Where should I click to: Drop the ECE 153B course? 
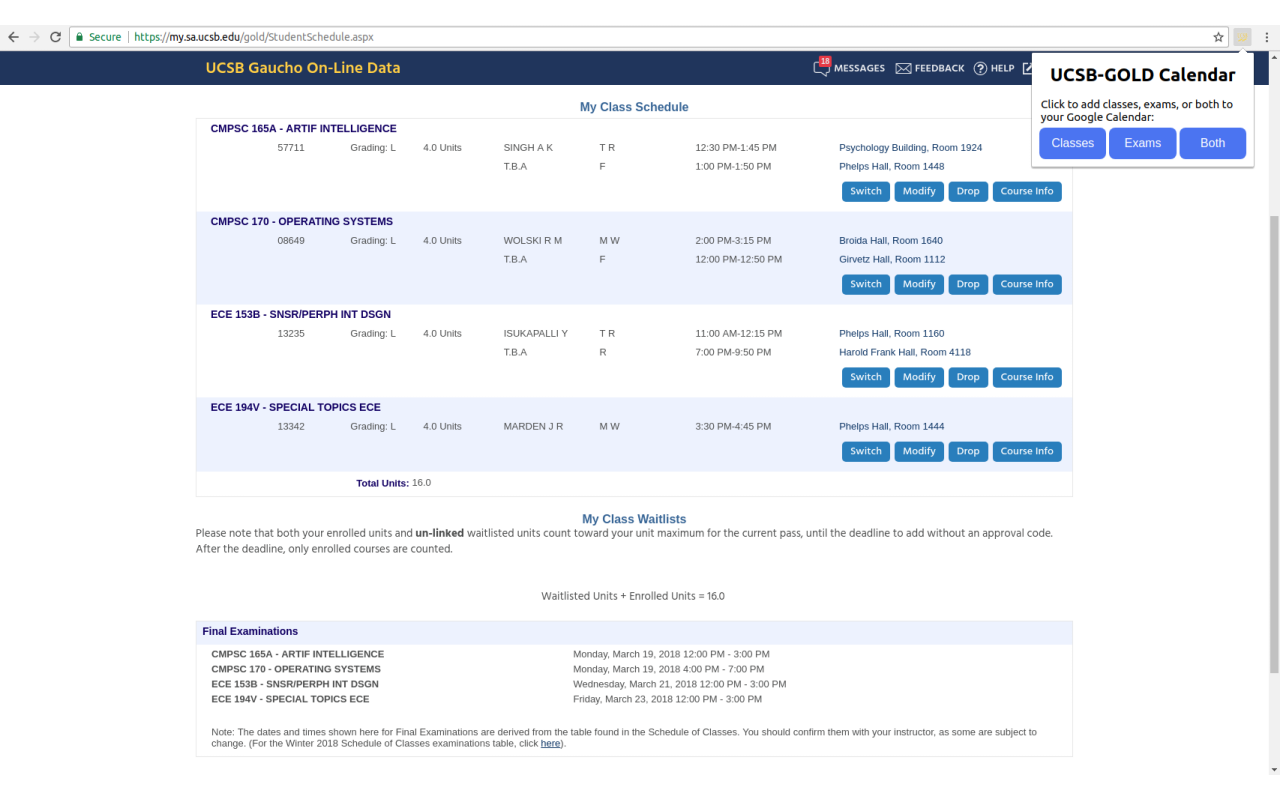[x=968, y=377]
